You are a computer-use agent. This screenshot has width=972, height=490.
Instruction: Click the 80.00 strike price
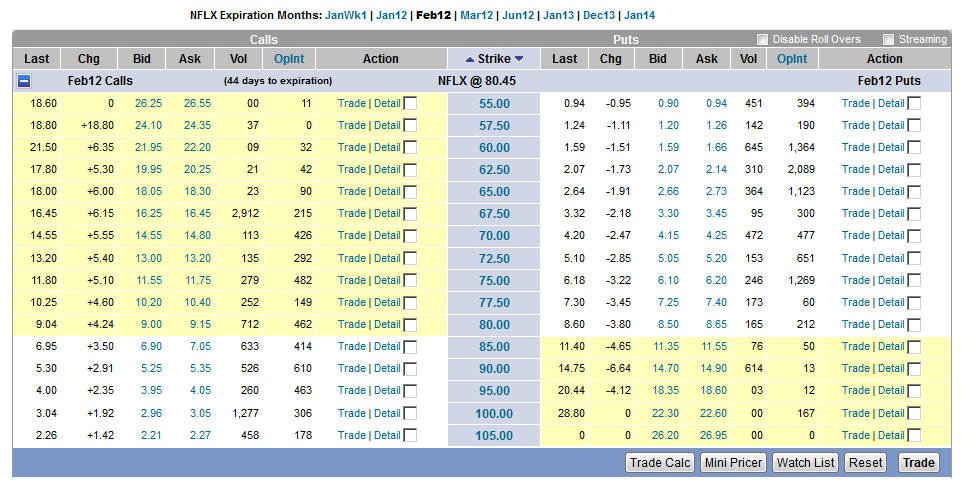pyautogui.click(x=494, y=325)
